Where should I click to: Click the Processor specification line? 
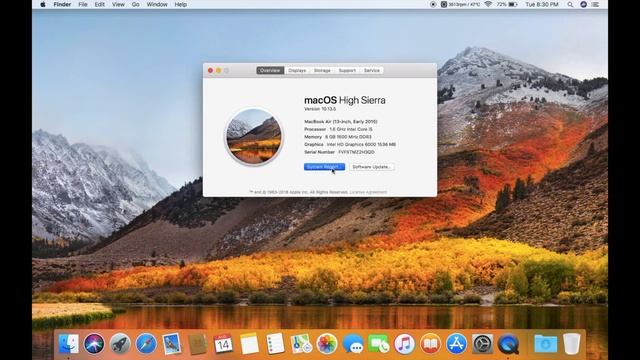pos(338,129)
